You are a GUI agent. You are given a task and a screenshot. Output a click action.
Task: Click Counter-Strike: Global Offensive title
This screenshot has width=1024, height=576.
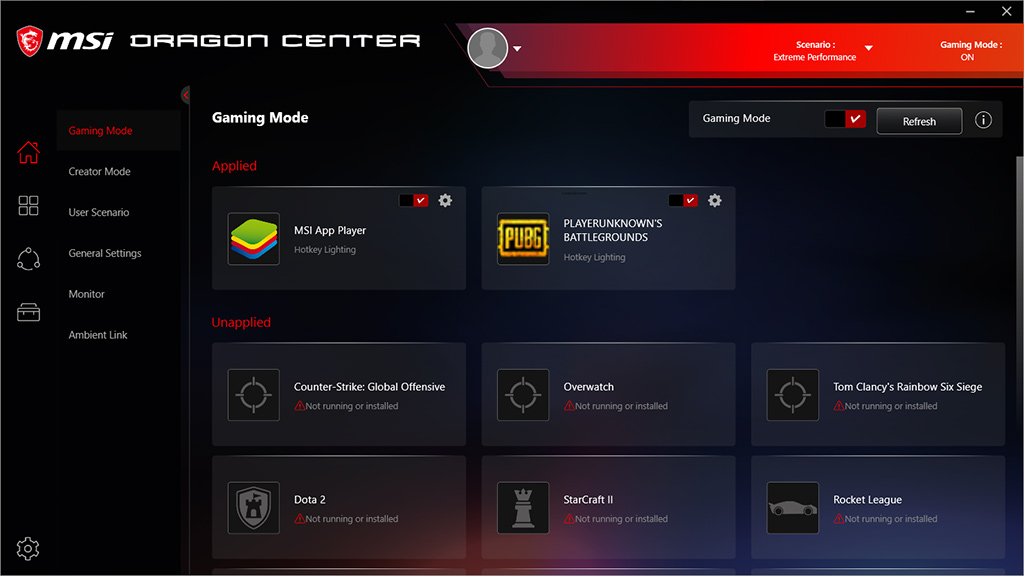(369, 387)
